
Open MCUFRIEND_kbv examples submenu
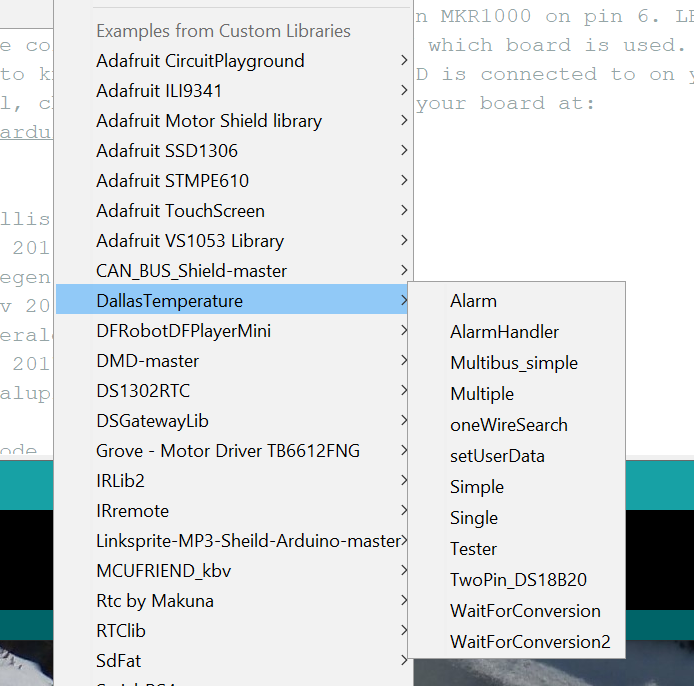234,571
